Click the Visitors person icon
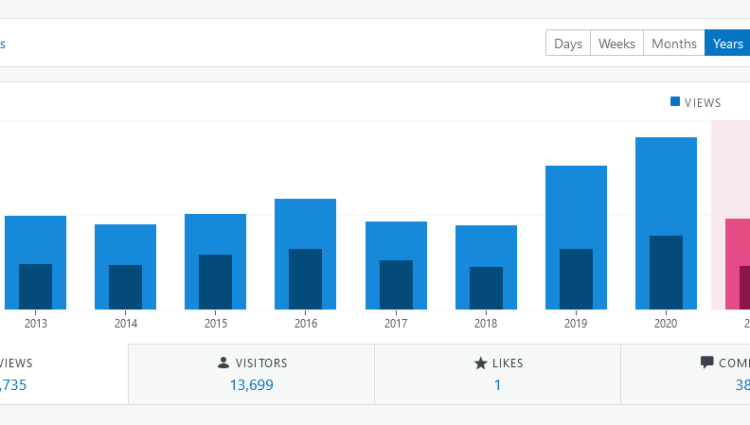 coord(223,363)
